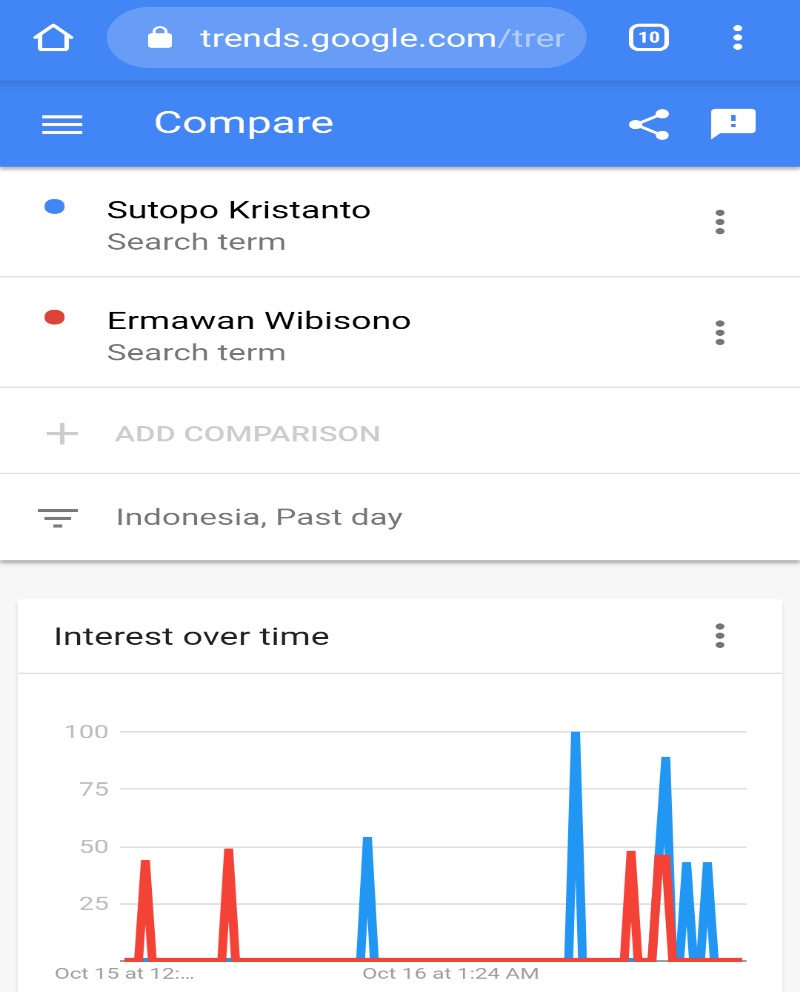Screen dimensions: 800x992
Task: Edit the Sutopo Kristanto search term
Action: point(238,210)
